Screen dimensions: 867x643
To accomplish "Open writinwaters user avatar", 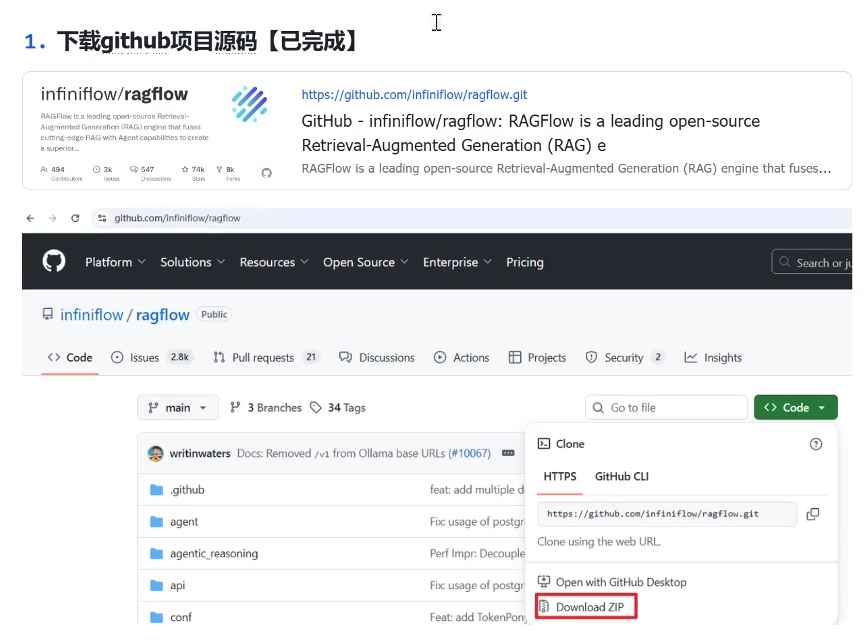I will click(x=155, y=453).
